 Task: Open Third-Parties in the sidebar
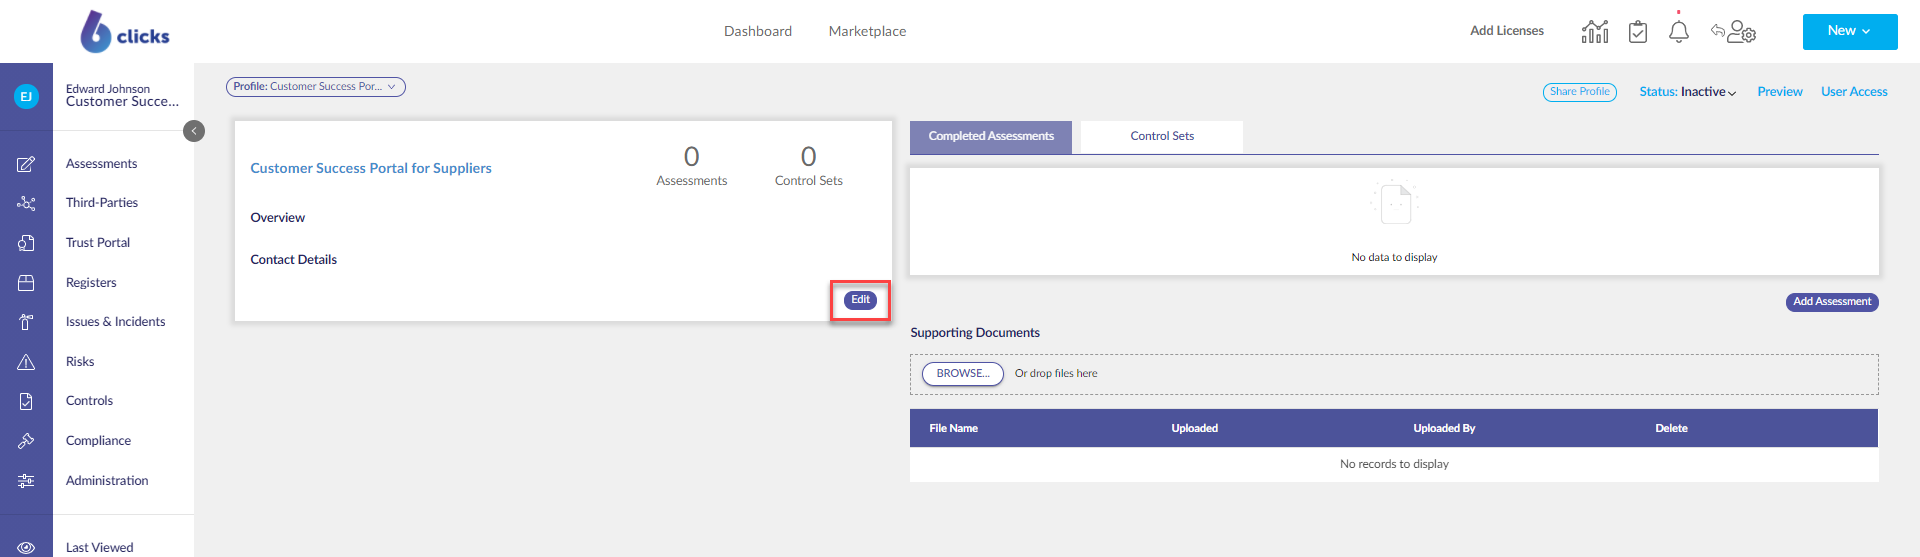pos(102,203)
